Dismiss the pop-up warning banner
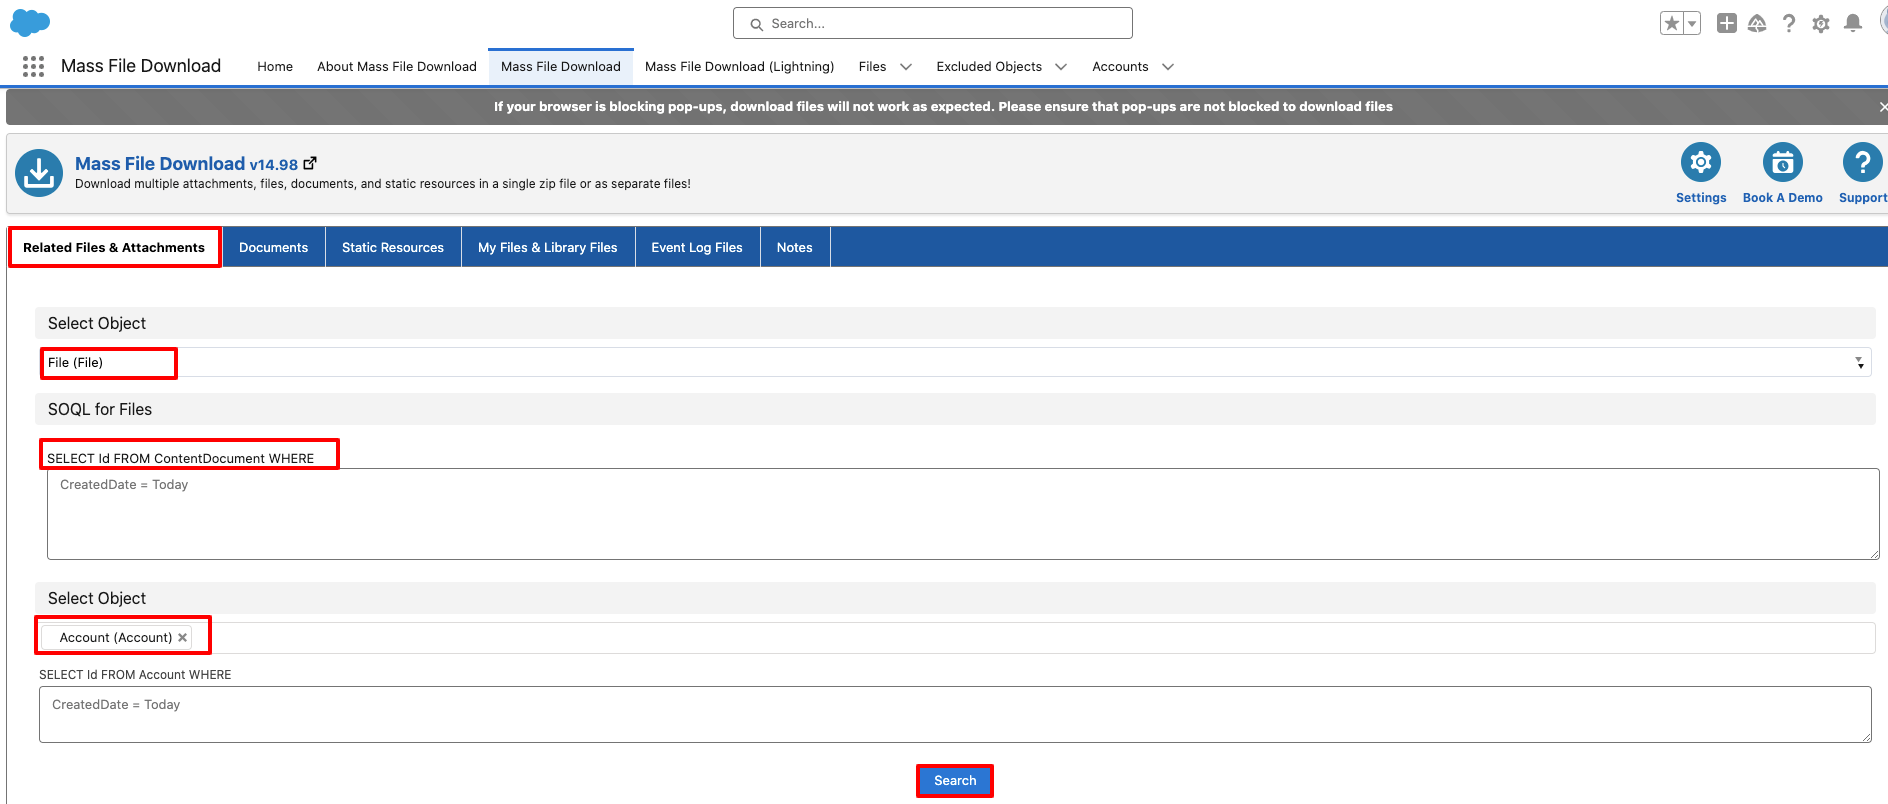 [x=1882, y=106]
